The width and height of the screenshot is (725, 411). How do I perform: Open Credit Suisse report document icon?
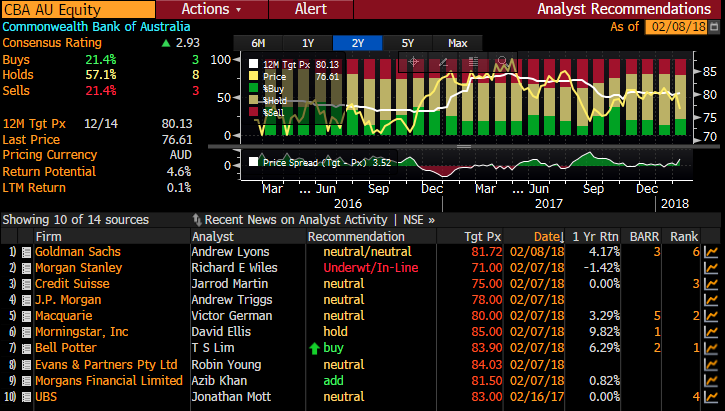pyautogui.click(x=26, y=284)
